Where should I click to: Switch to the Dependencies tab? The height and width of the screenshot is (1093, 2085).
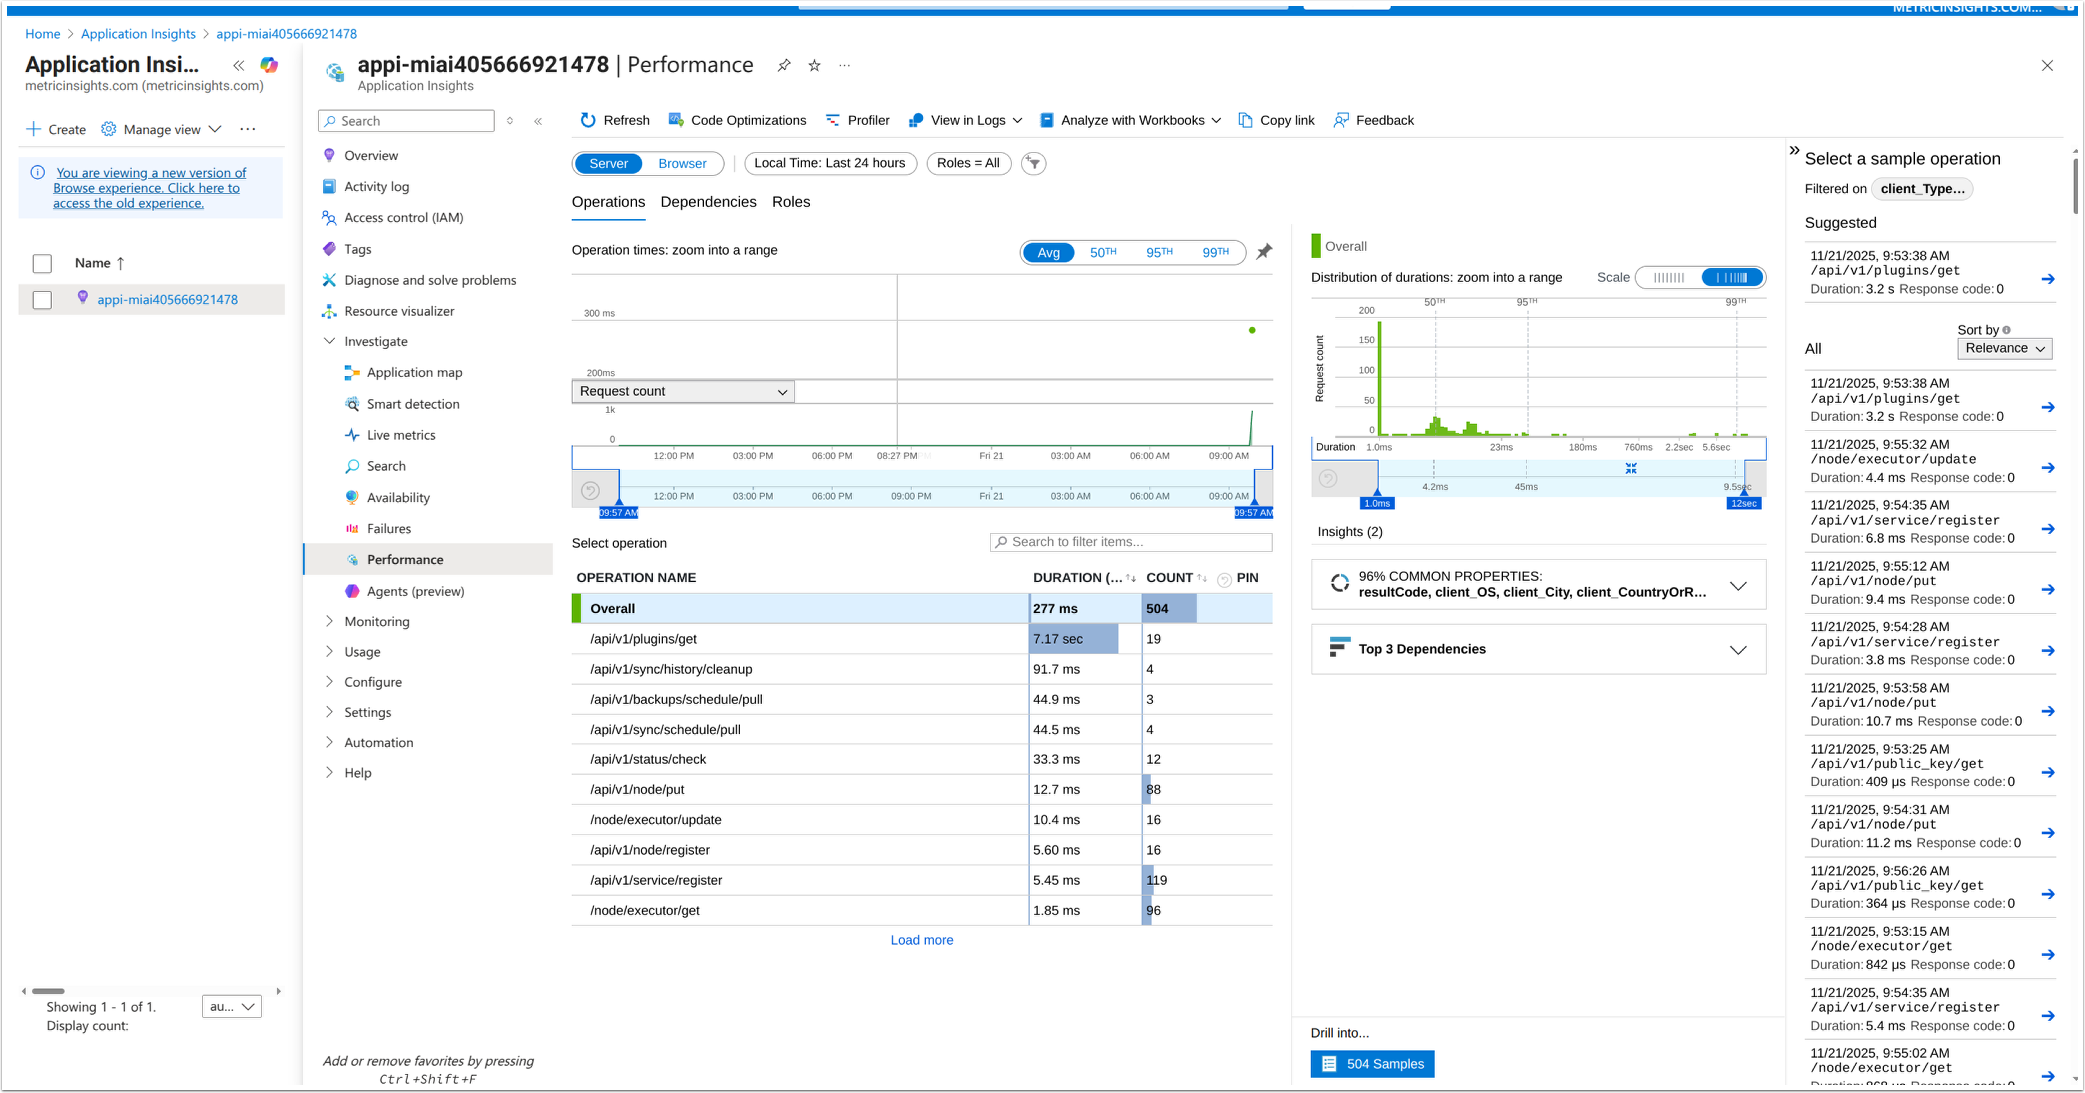[x=708, y=202]
